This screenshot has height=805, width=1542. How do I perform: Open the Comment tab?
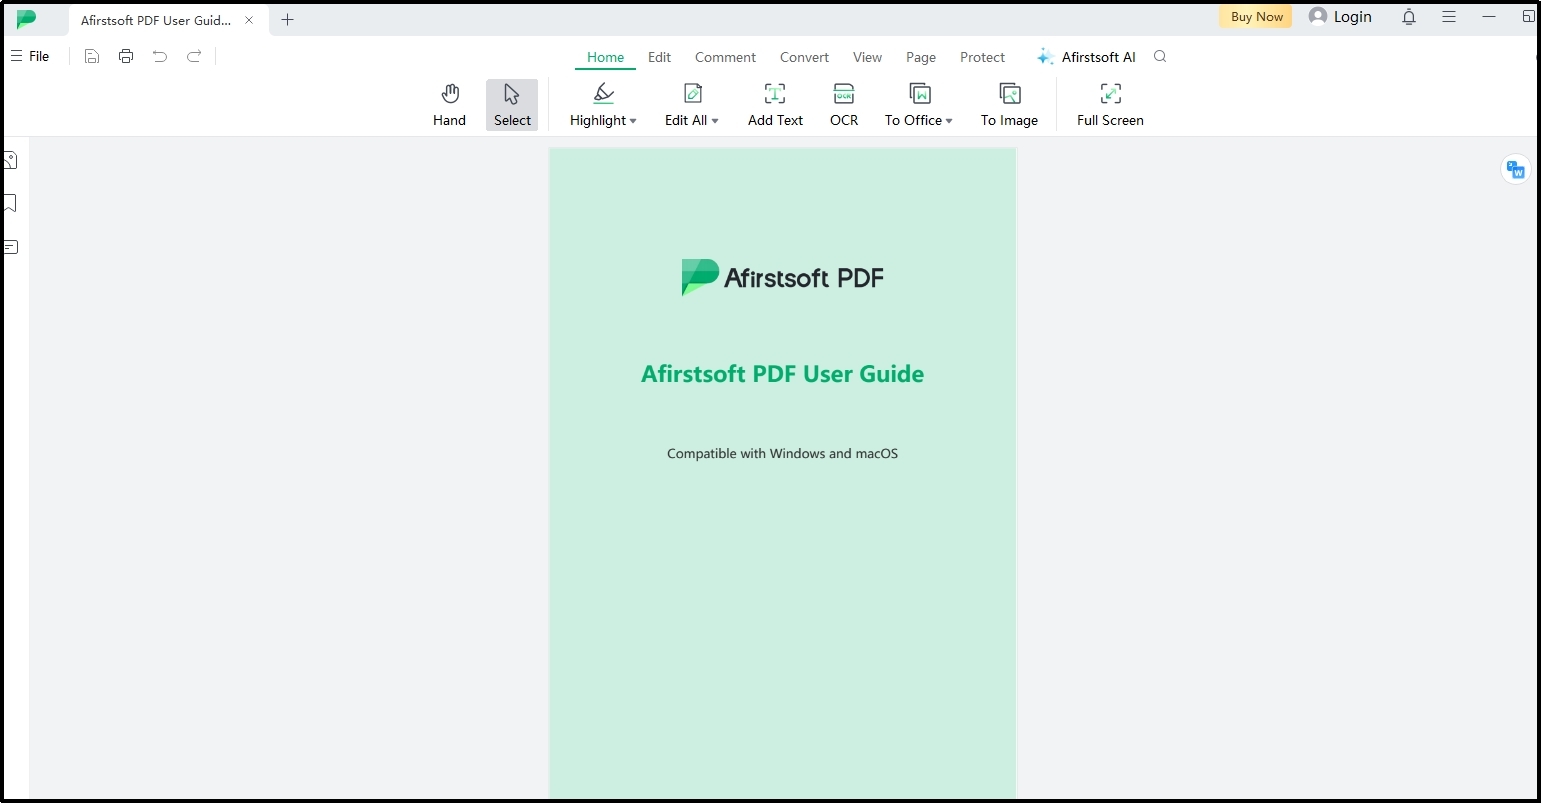point(725,57)
